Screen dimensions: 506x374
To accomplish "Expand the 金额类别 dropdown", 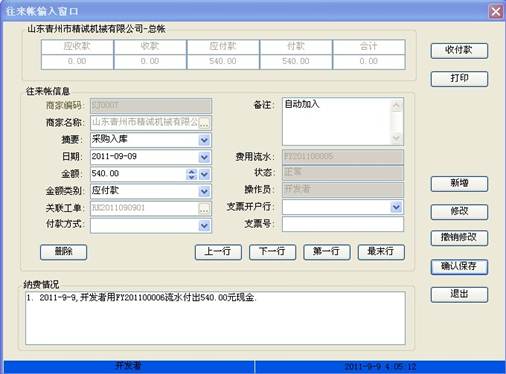I will (x=204, y=191).
